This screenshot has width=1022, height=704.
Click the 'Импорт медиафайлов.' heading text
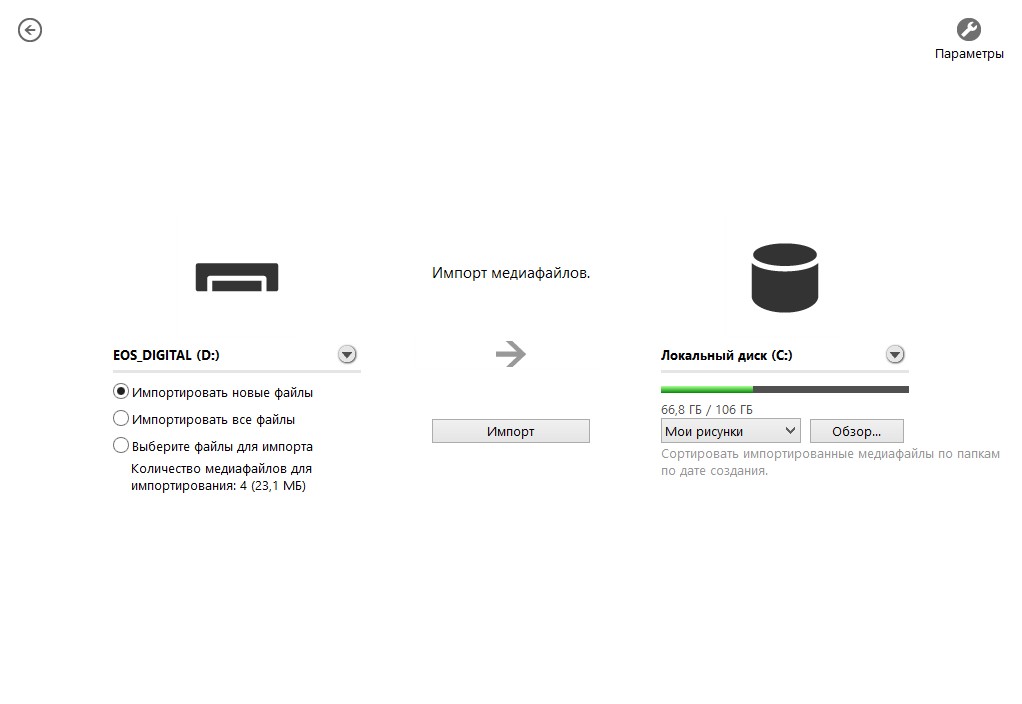[x=511, y=272]
